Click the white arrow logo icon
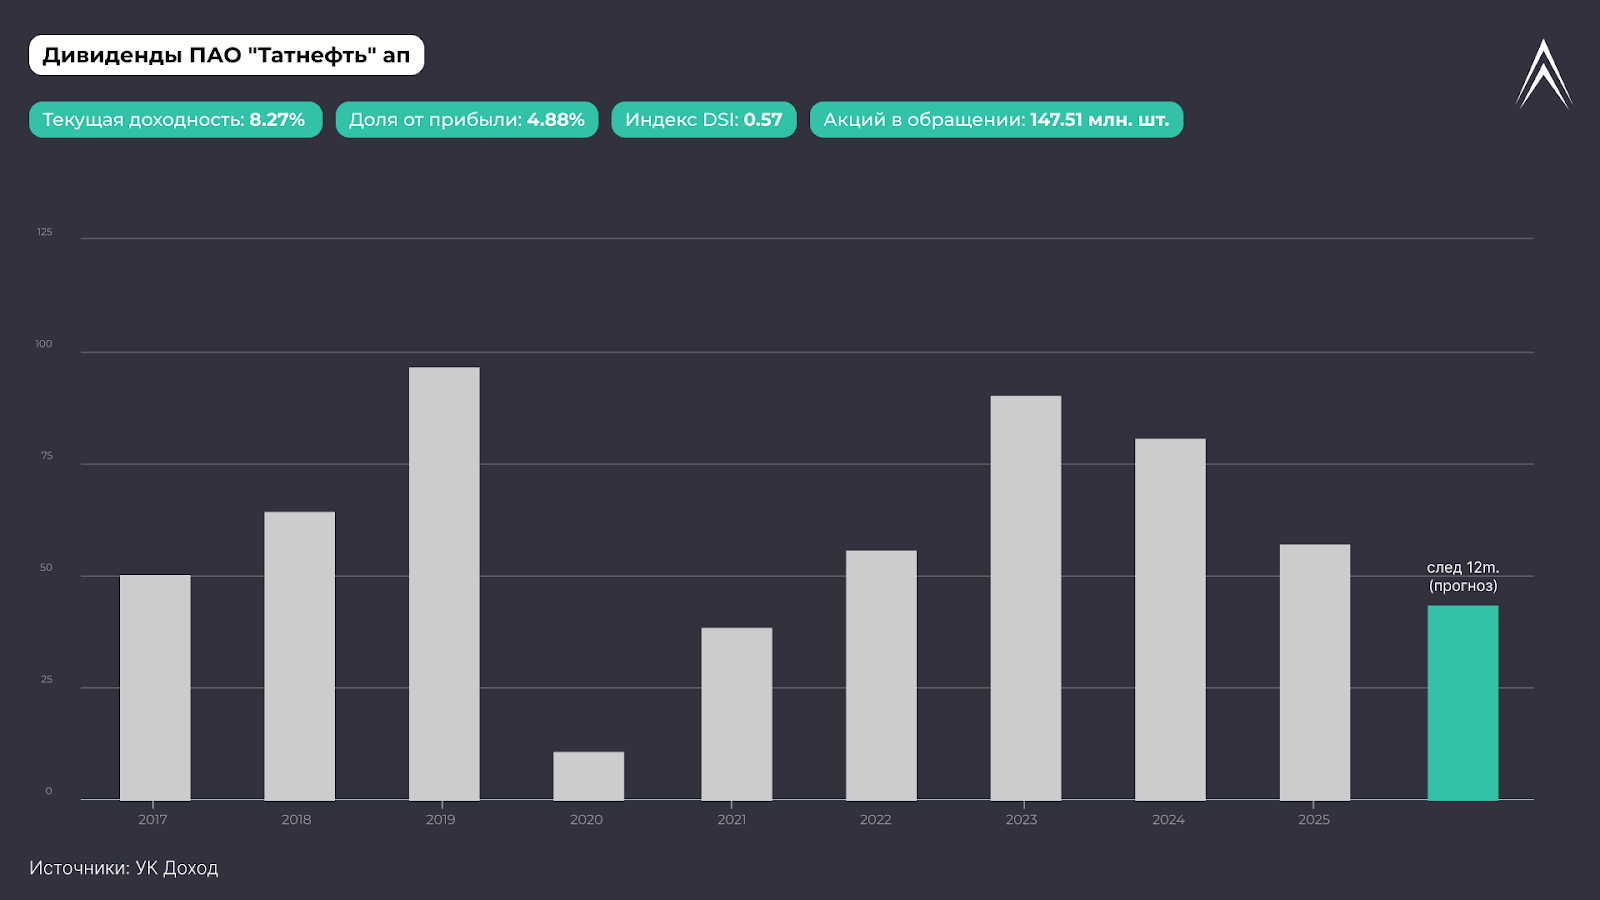 (x=1544, y=74)
